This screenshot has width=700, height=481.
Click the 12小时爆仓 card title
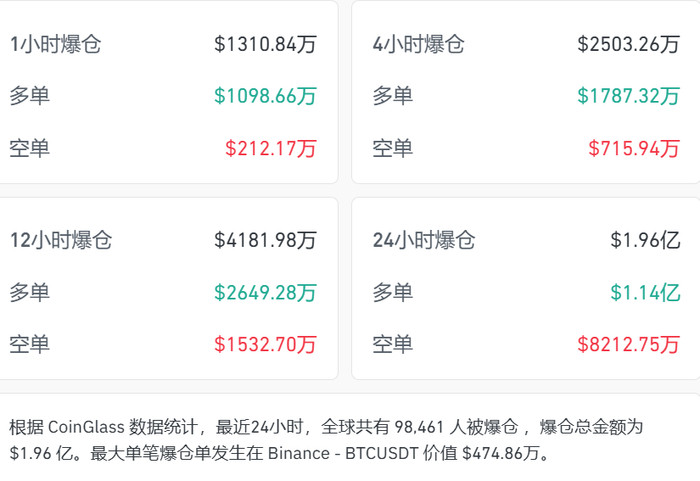click(x=60, y=240)
